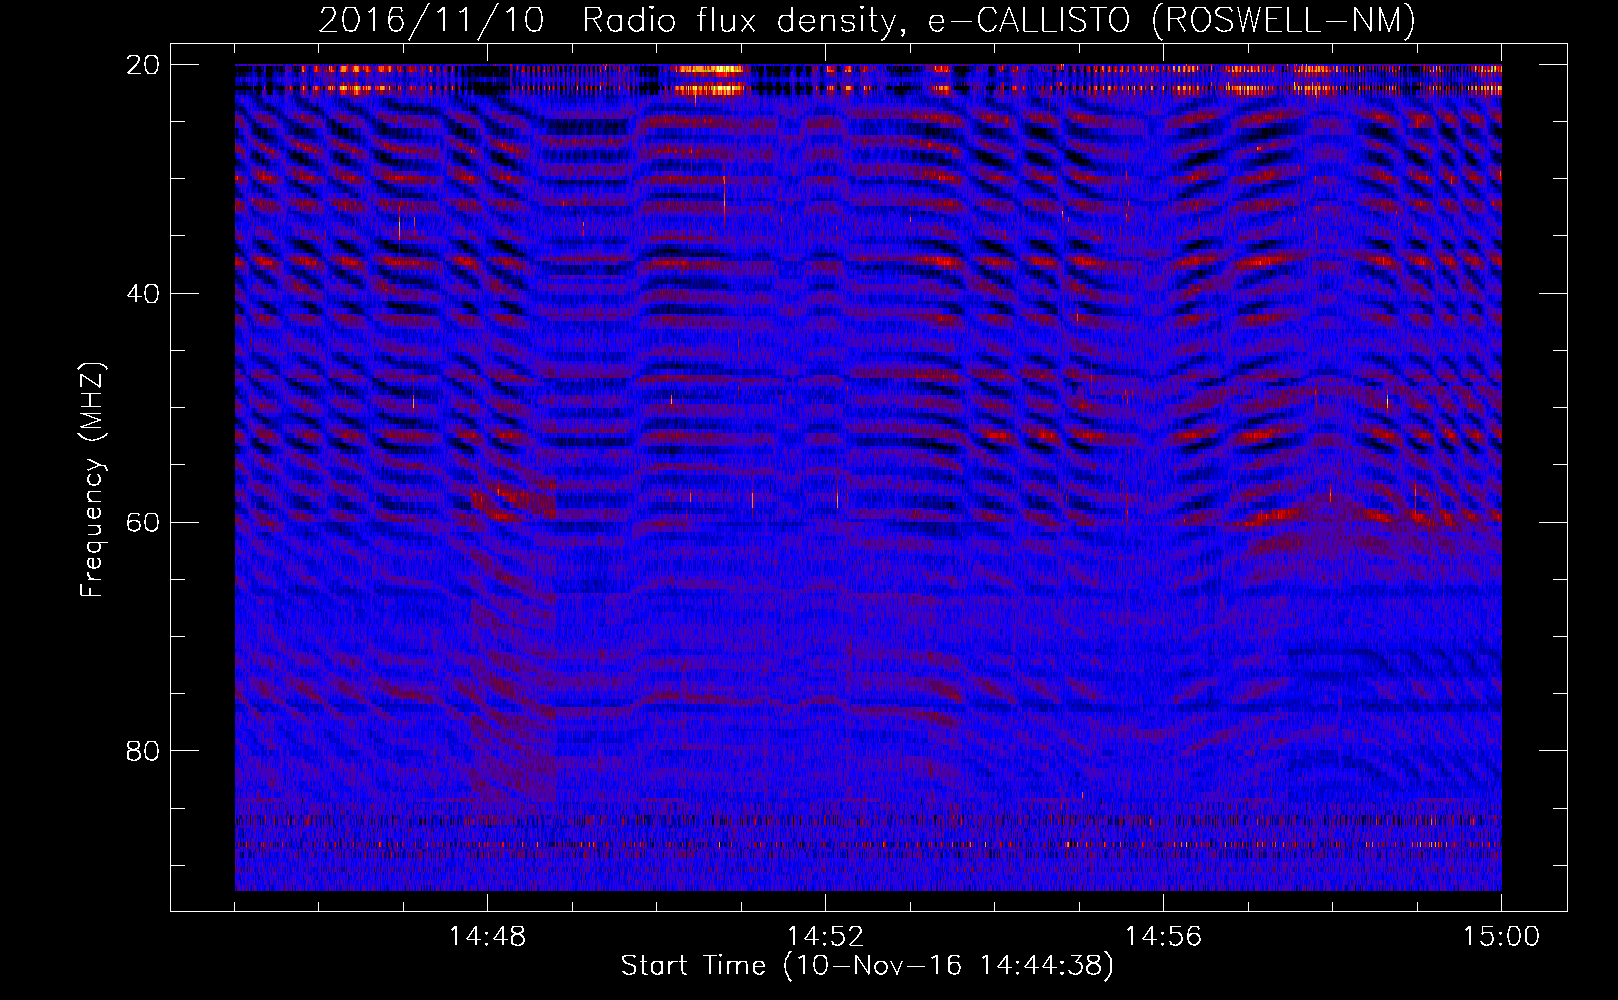
Task: Click the 14:48 time tick label
Action: tap(487, 937)
